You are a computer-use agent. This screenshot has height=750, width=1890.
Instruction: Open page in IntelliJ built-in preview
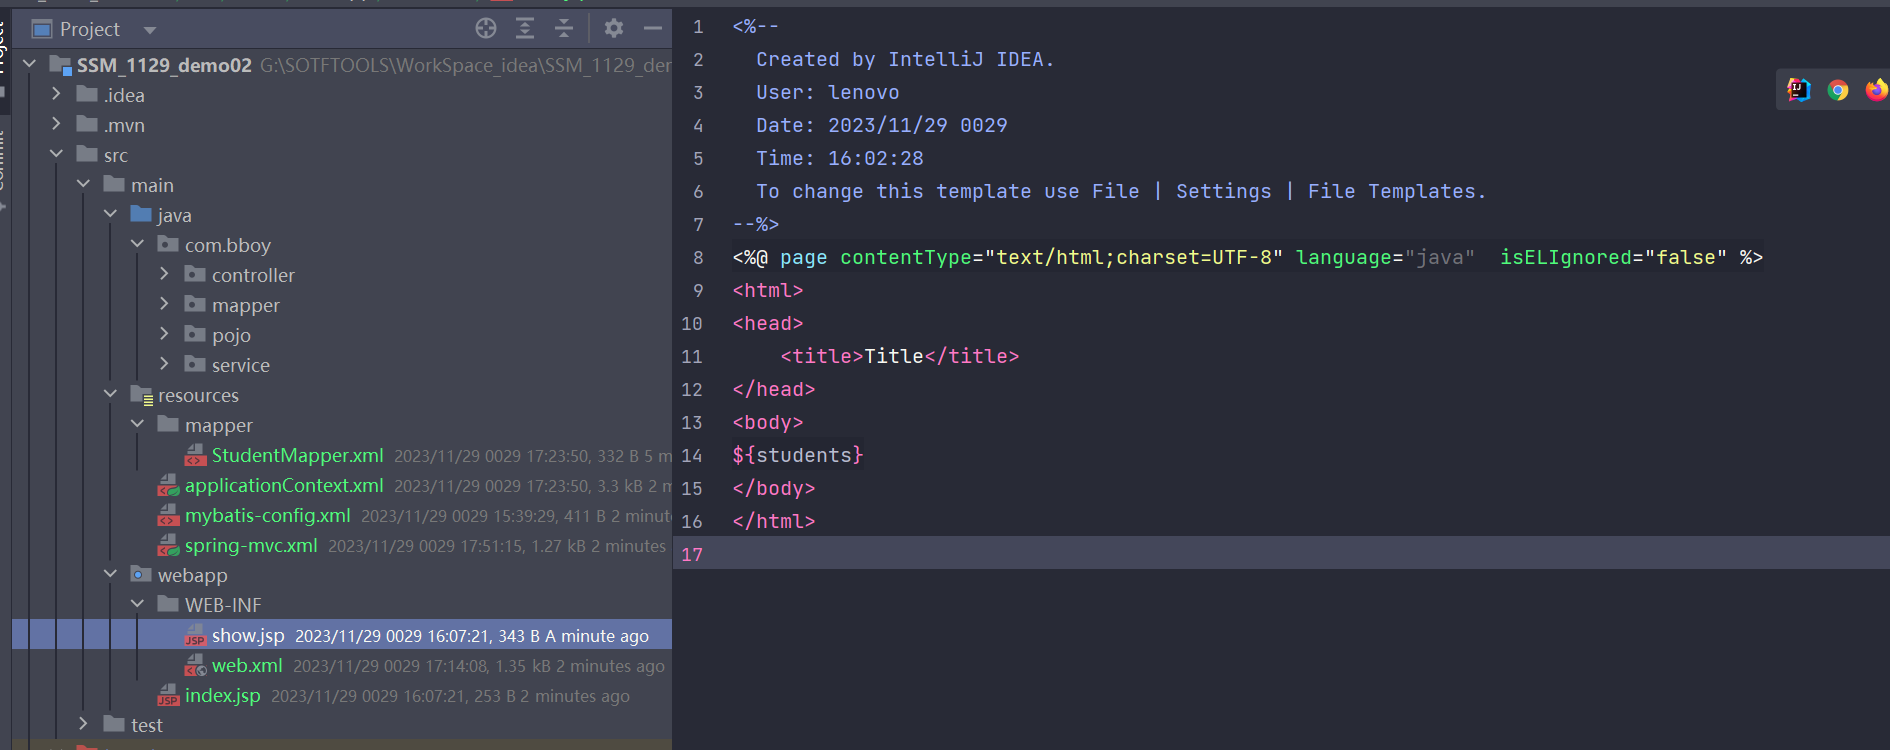1799,90
